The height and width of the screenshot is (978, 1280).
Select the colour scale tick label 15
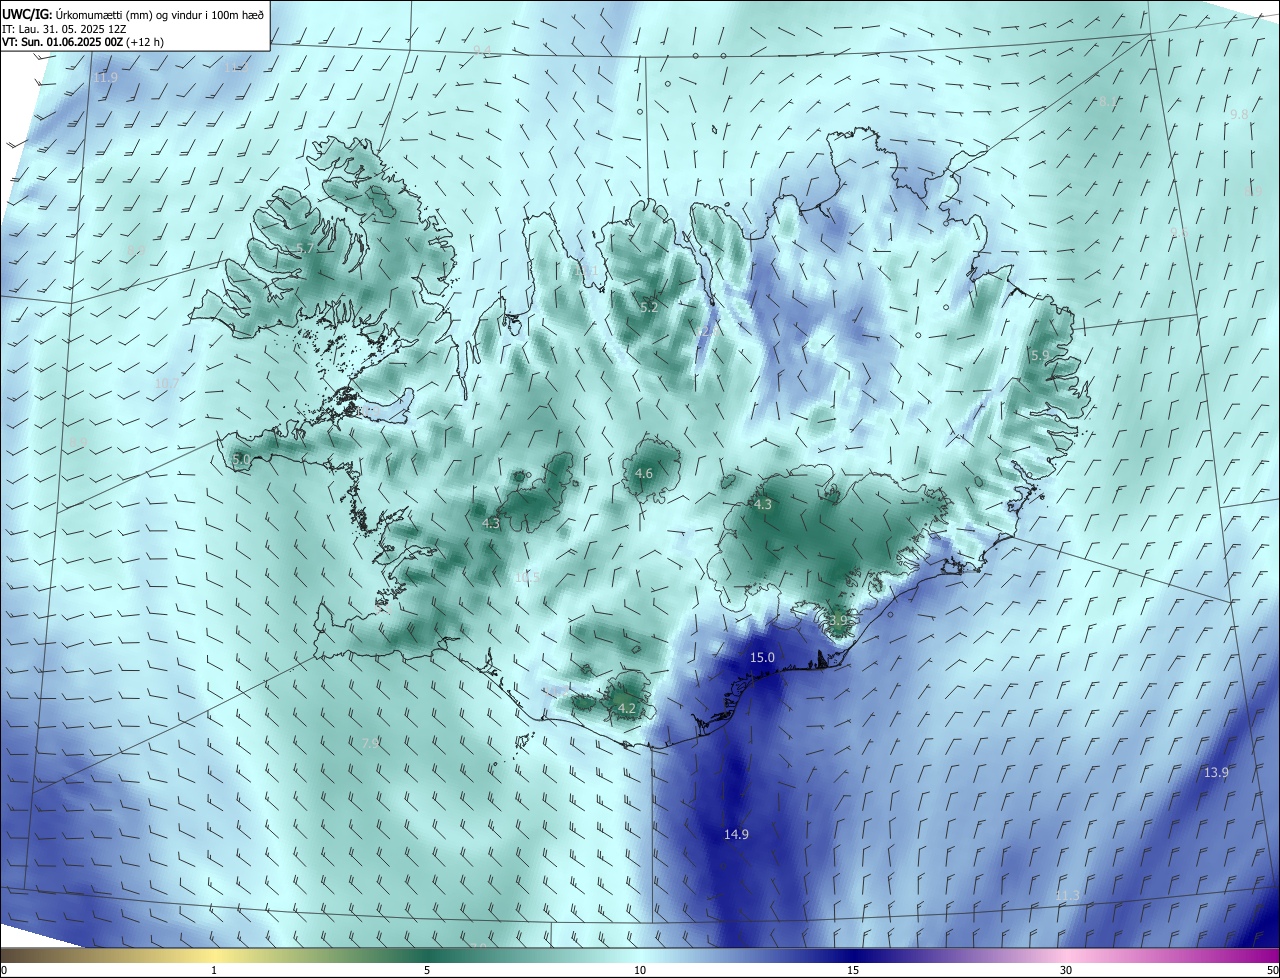[x=853, y=970]
